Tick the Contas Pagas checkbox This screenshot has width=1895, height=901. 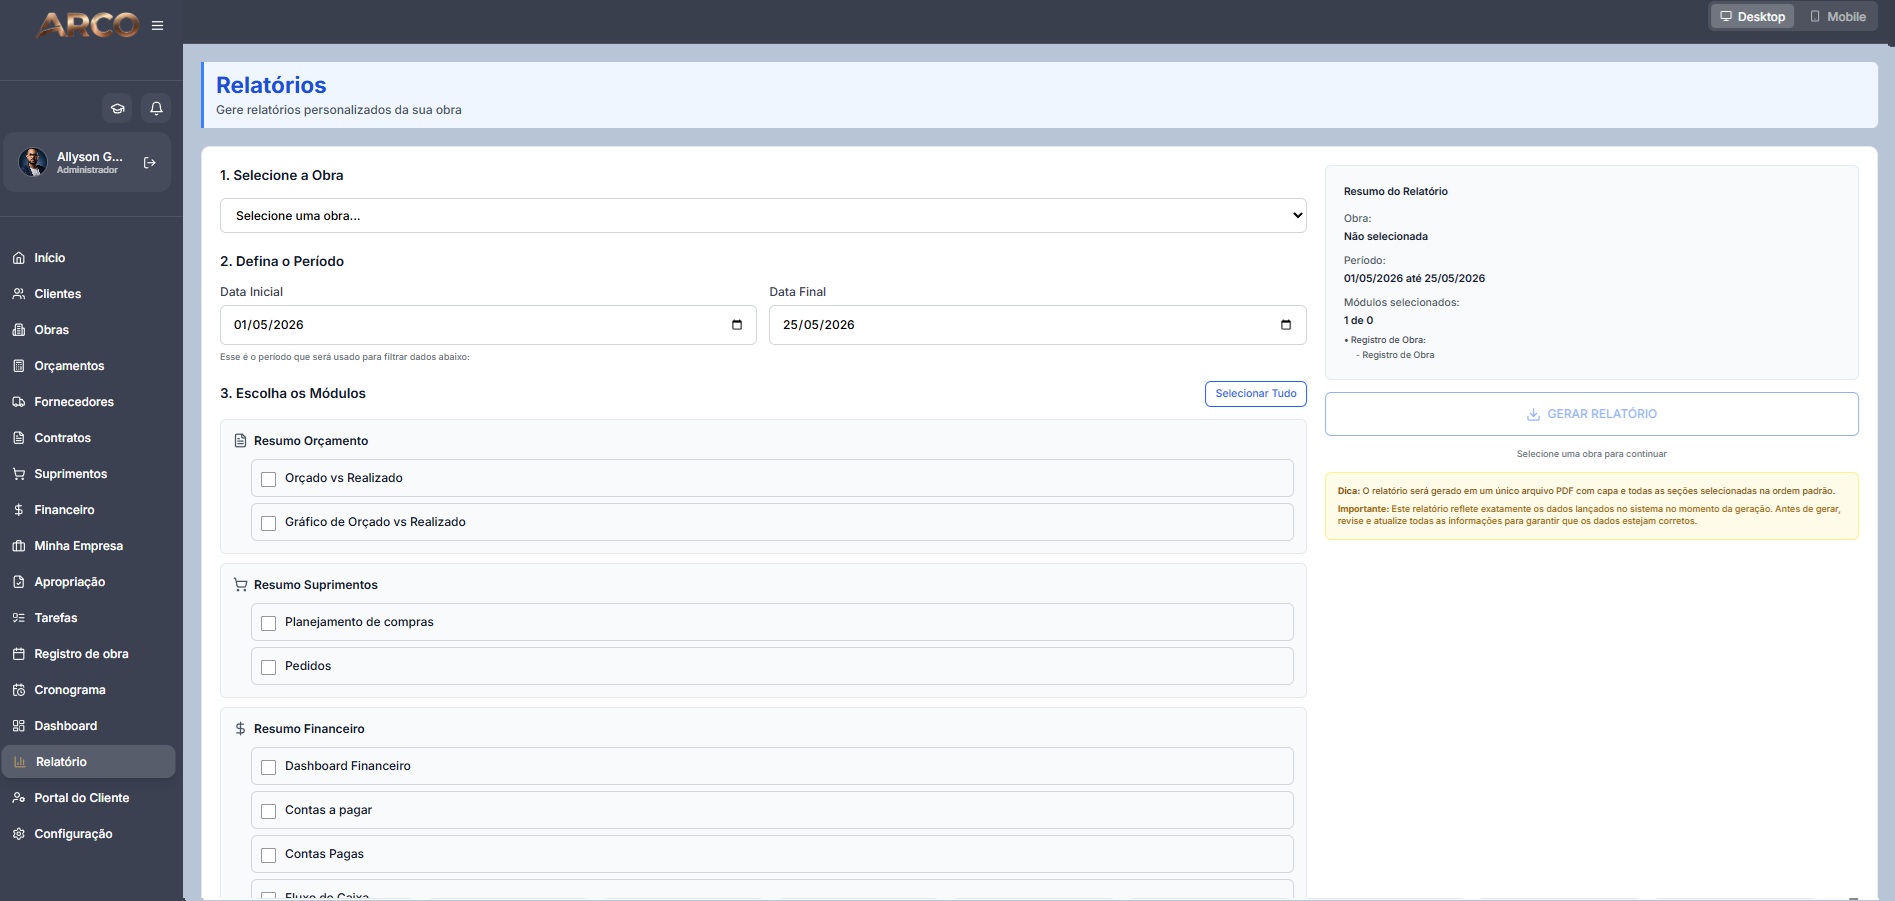coord(268,855)
